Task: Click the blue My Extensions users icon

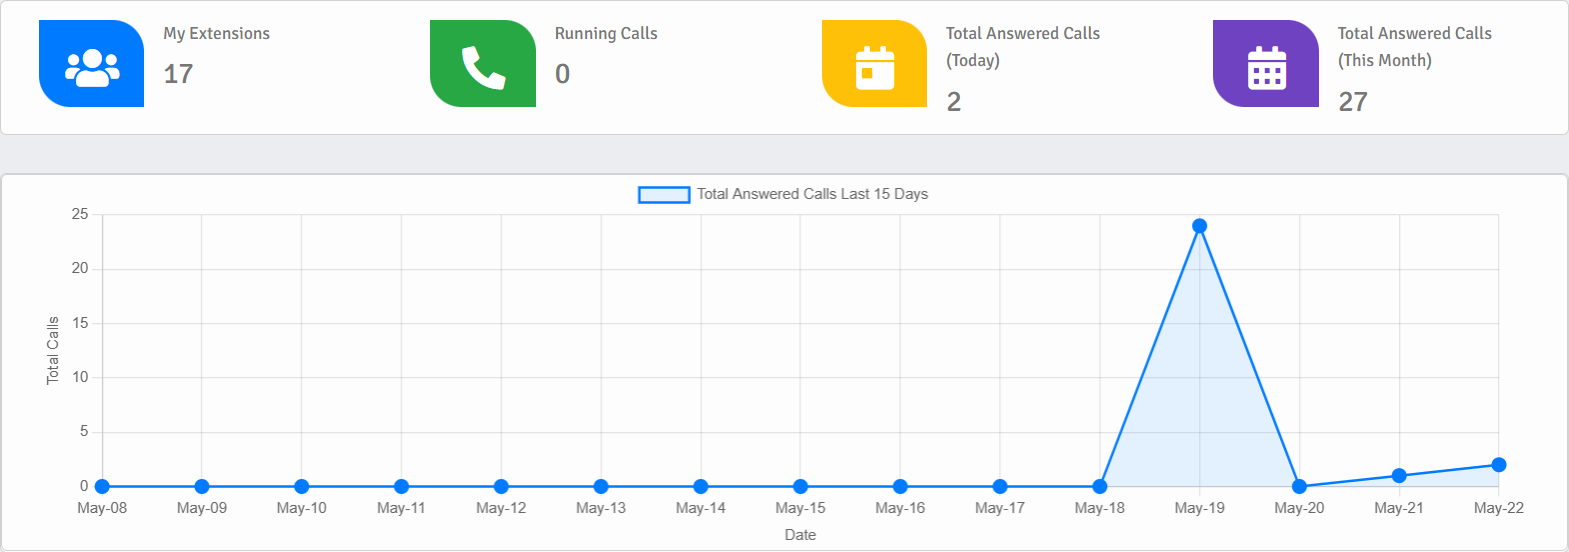Action: [92, 65]
